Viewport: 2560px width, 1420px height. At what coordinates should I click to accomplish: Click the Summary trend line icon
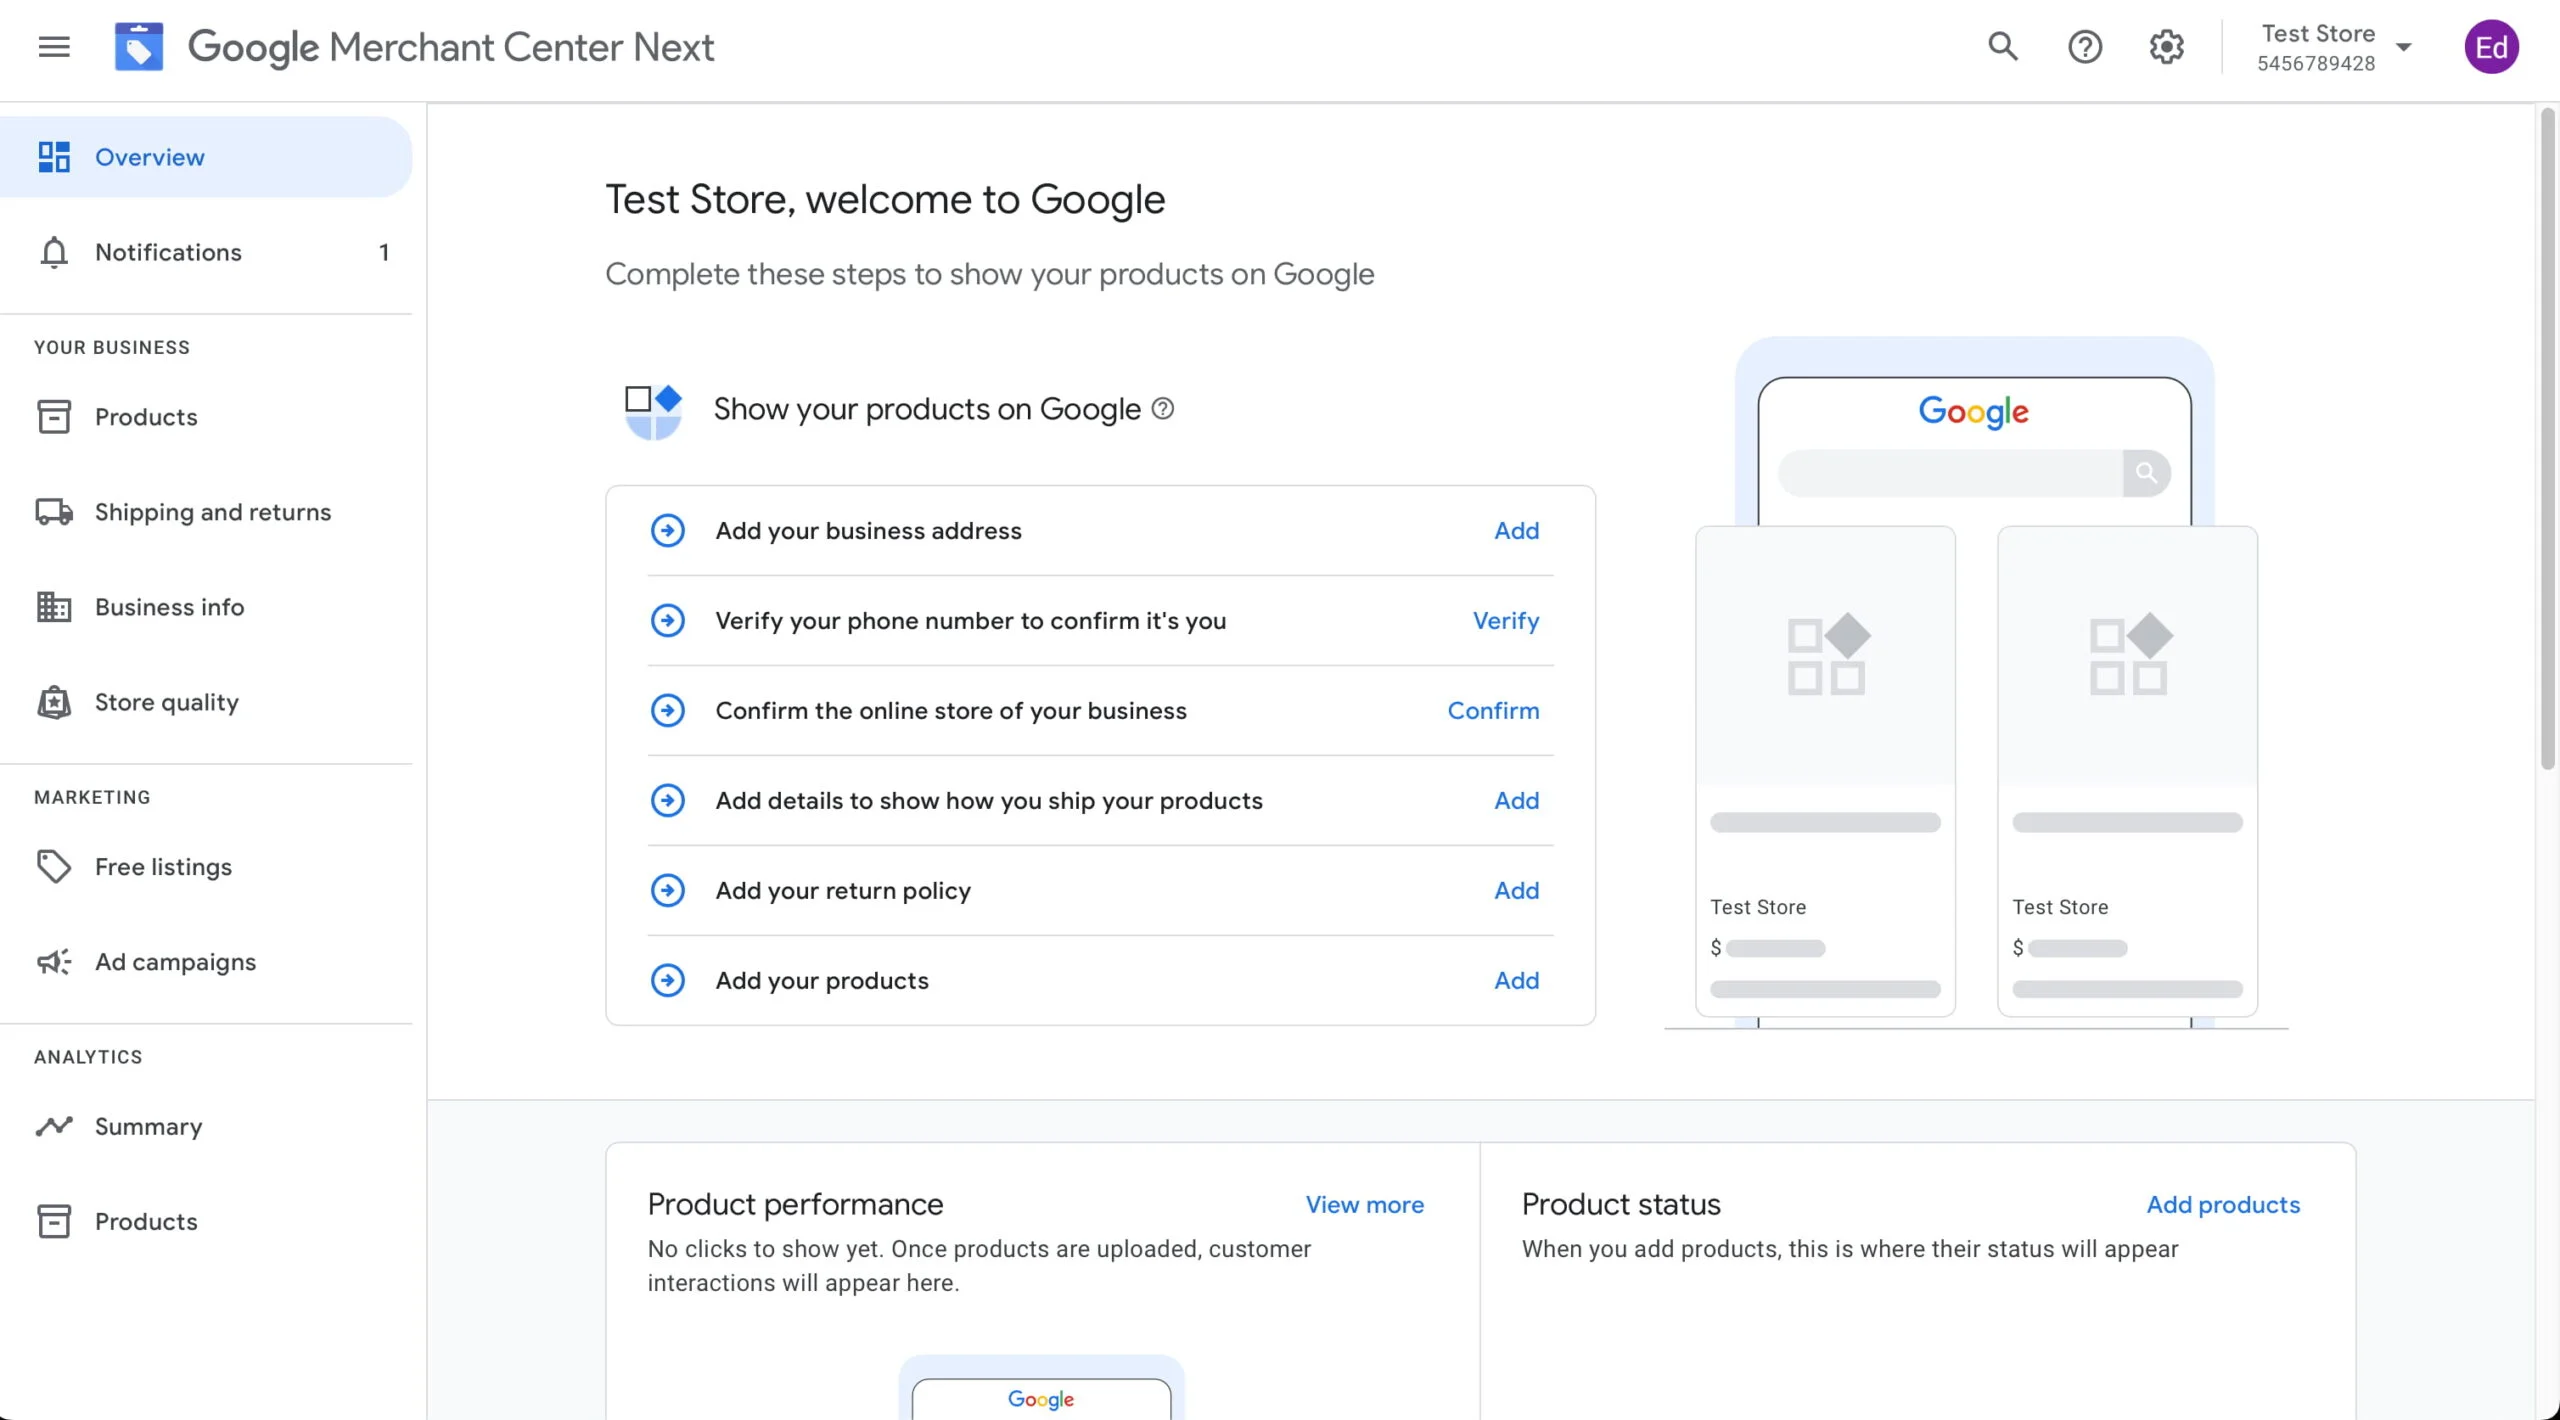point(54,1126)
